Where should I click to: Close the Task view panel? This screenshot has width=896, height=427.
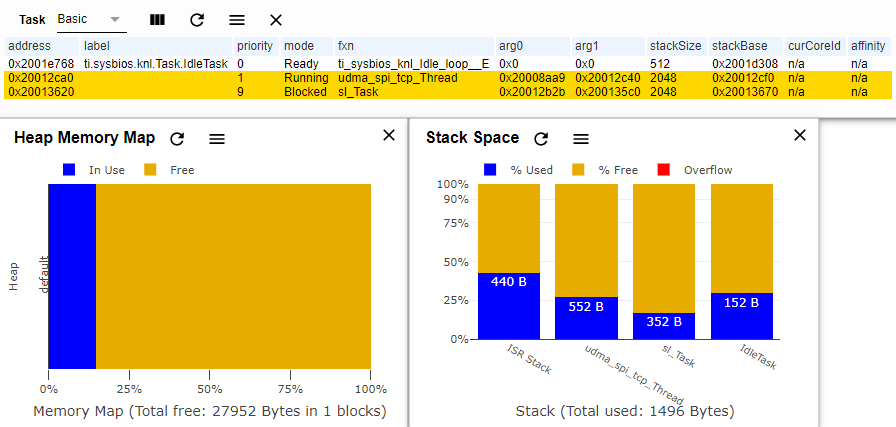(276, 20)
